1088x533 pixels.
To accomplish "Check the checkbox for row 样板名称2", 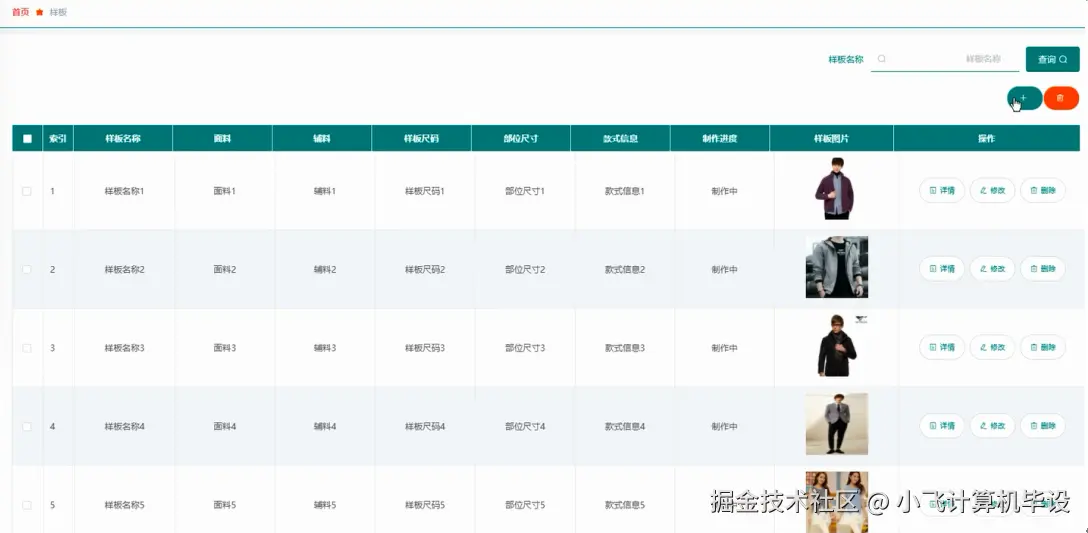I will [27, 269].
